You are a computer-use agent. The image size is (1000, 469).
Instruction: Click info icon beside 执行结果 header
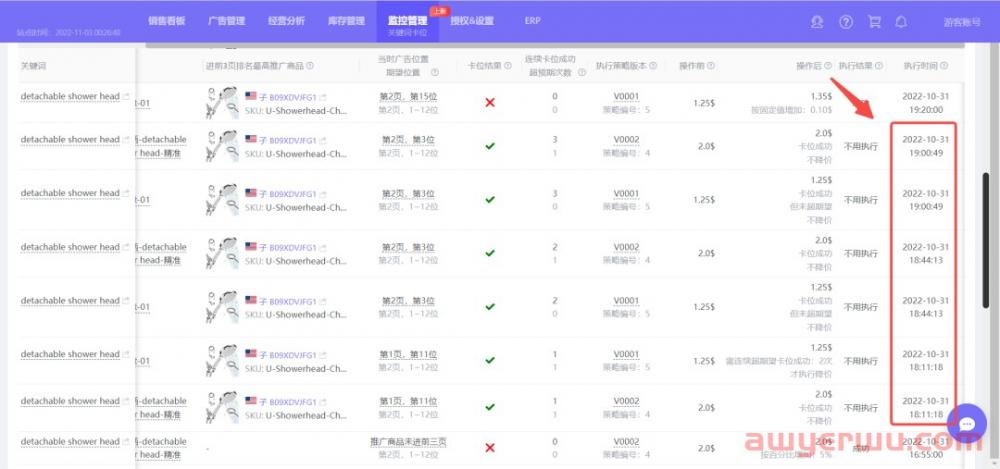(x=879, y=66)
